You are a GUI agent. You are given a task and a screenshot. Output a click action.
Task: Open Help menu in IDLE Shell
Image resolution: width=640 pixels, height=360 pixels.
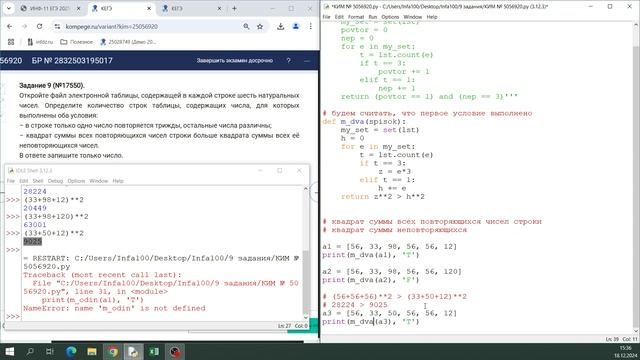click(x=118, y=181)
